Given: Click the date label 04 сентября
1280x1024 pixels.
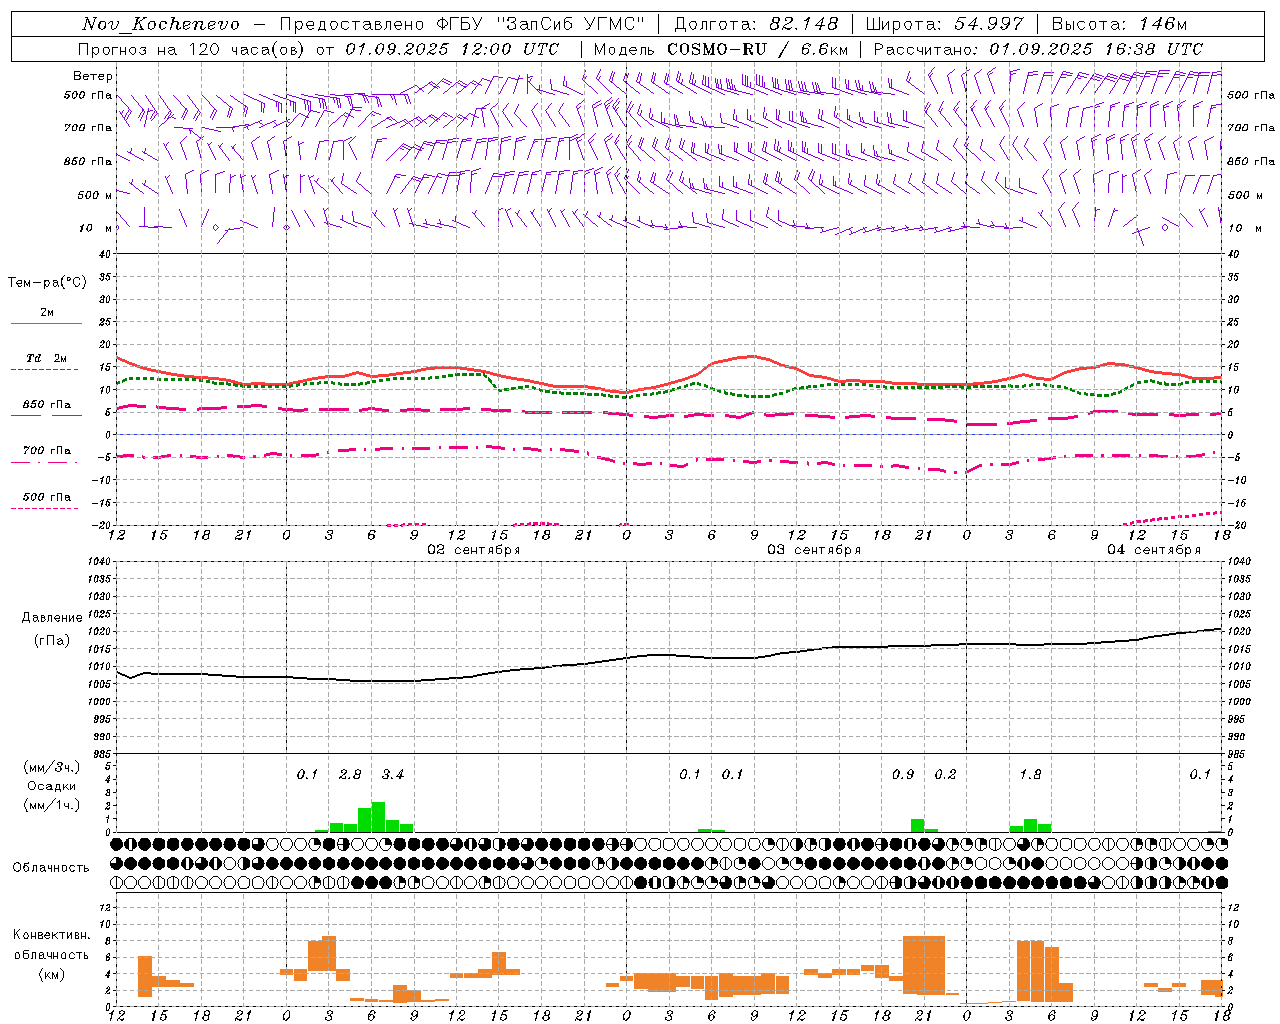Looking at the screenshot, I should pos(1154,550).
